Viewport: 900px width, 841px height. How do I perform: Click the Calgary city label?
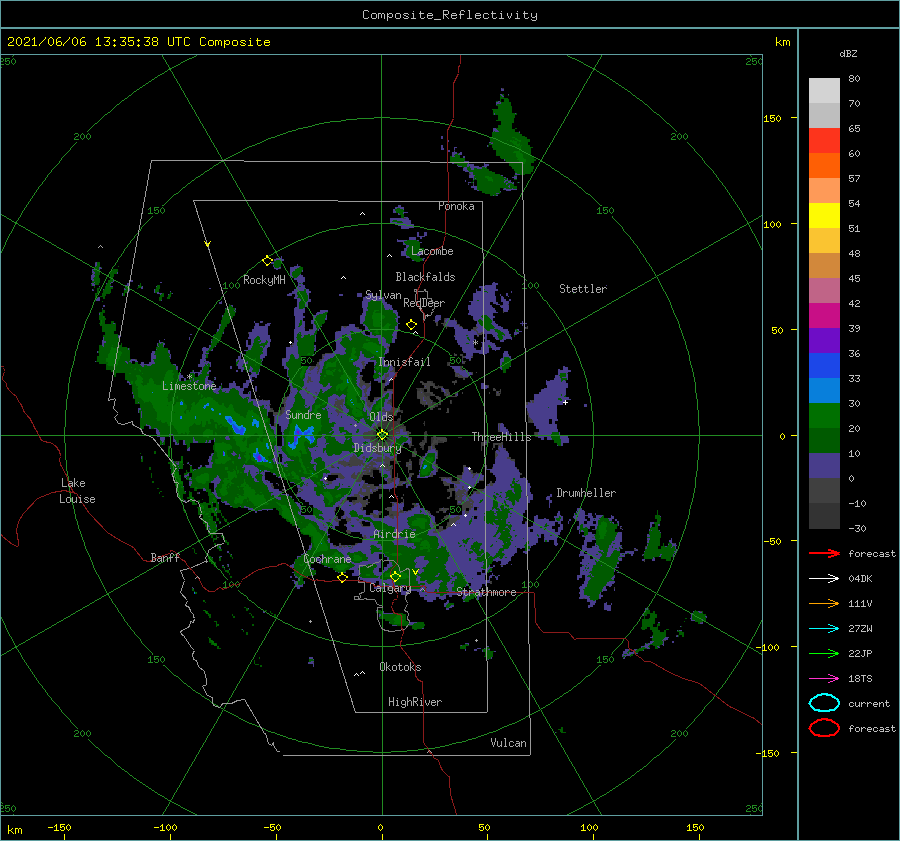(390, 588)
